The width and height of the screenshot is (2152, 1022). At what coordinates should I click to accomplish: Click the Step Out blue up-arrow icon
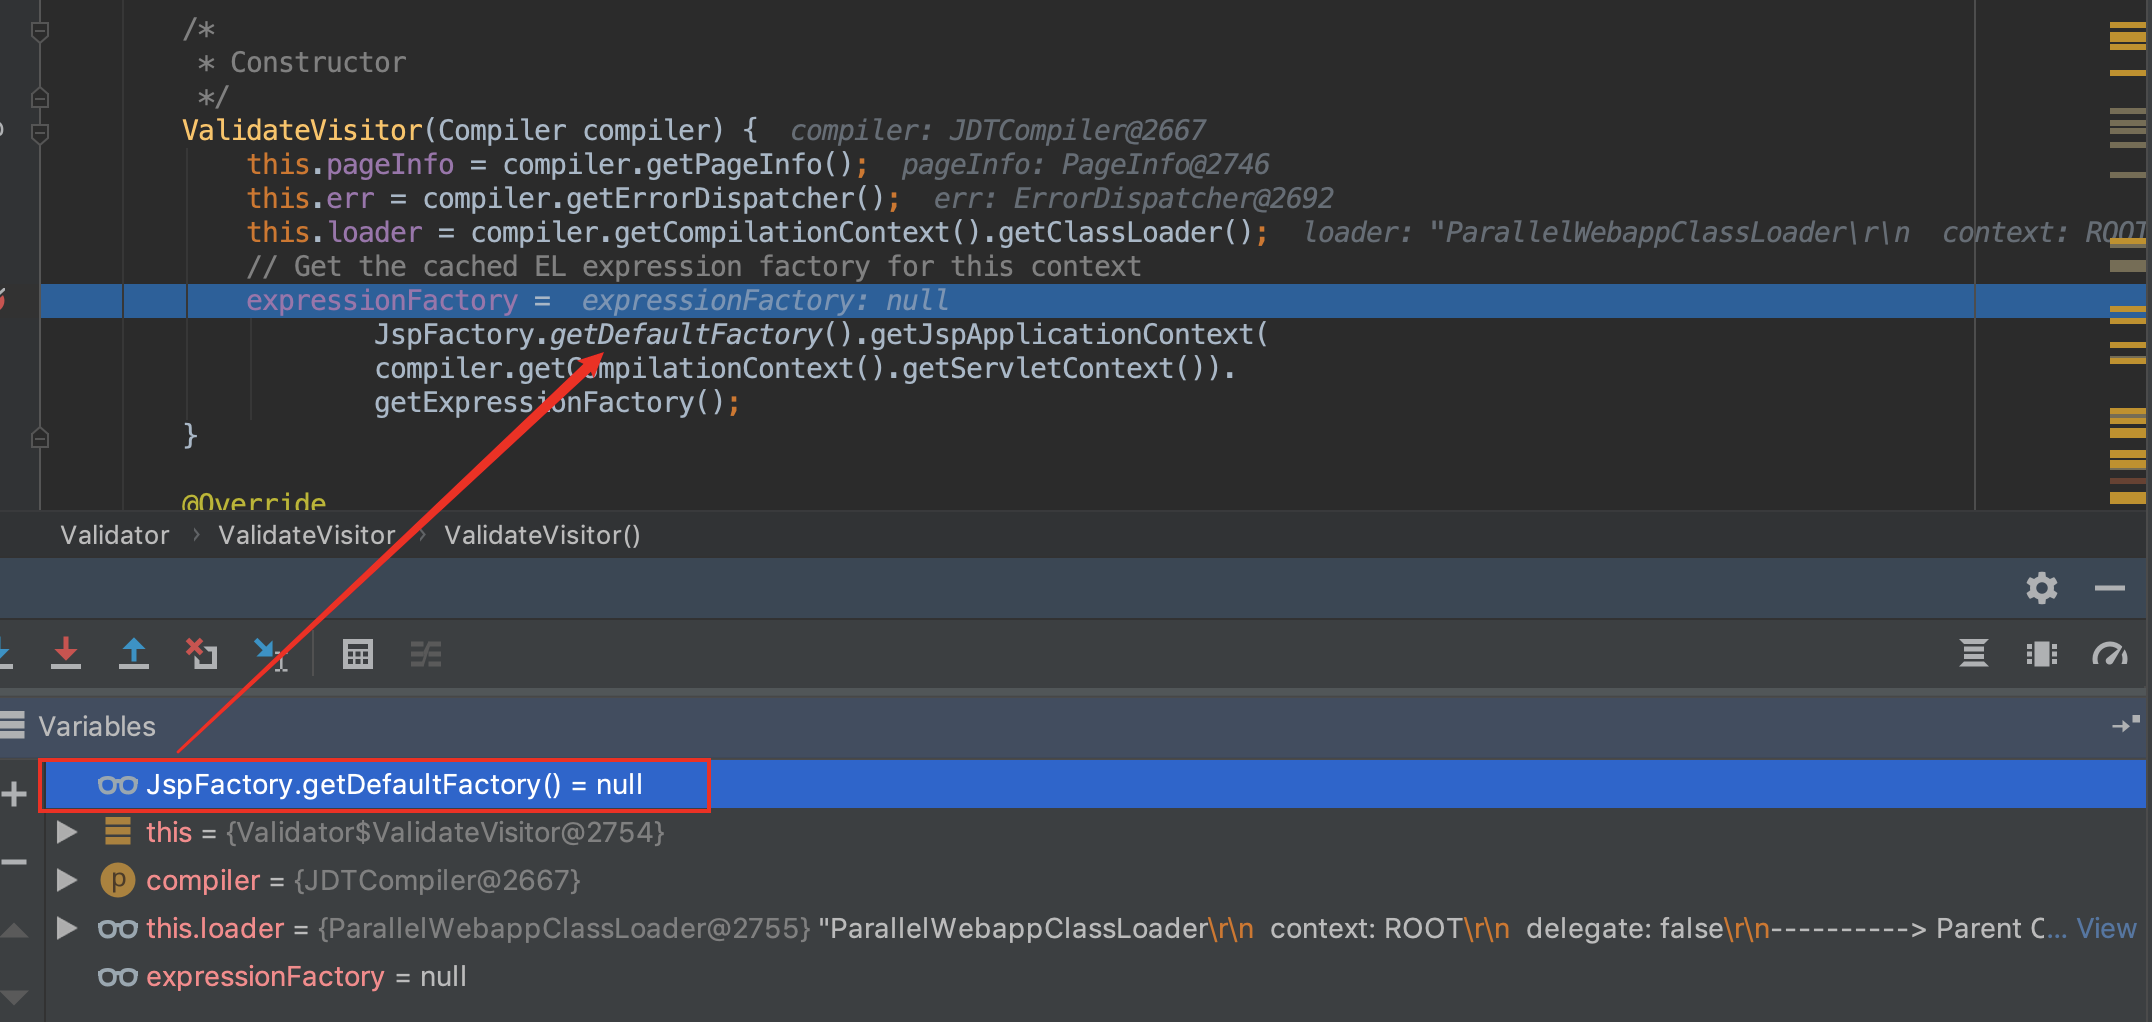(134, 654)
